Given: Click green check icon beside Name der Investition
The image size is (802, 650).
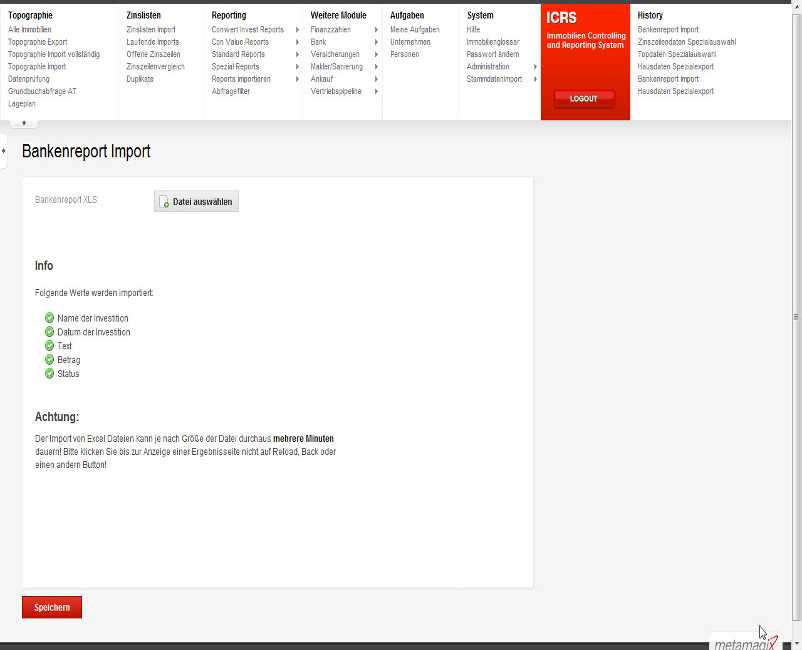Looking at the screenshot, I should coord(50,318).
